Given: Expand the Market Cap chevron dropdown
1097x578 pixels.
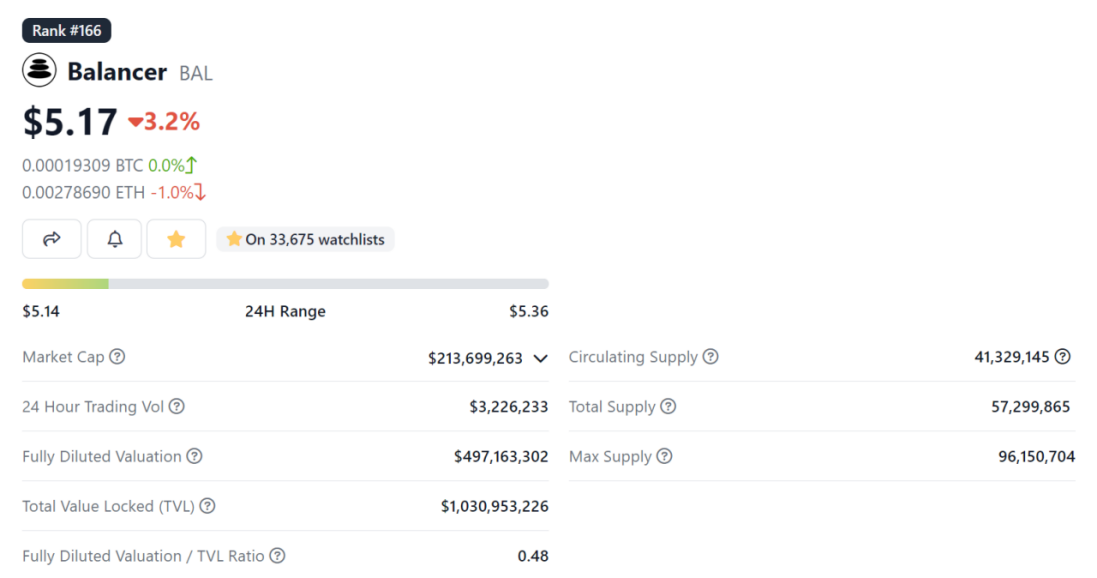Looking at the screenshot, I should [541, 358].
